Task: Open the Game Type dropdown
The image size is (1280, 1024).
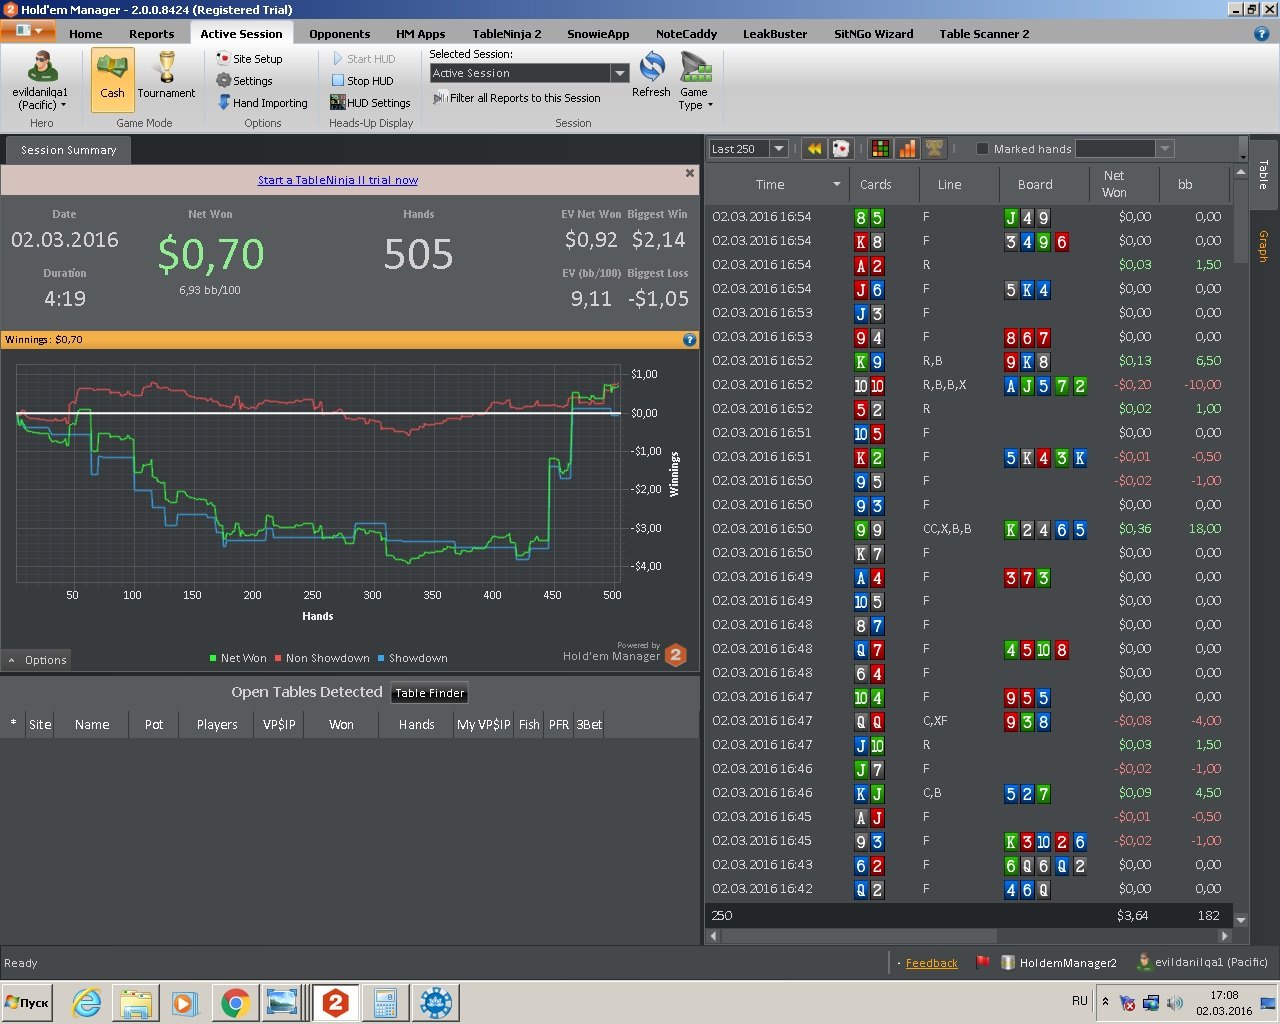Action: point(695,80)
